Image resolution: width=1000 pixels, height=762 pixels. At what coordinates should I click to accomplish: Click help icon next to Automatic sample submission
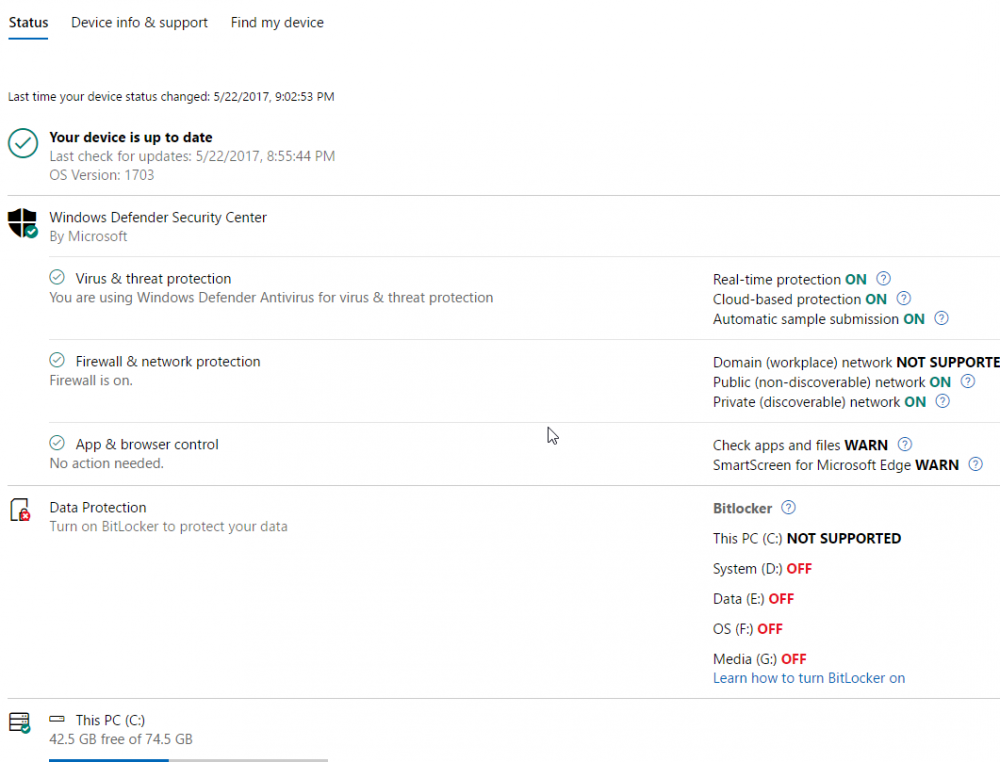[941, 319]
